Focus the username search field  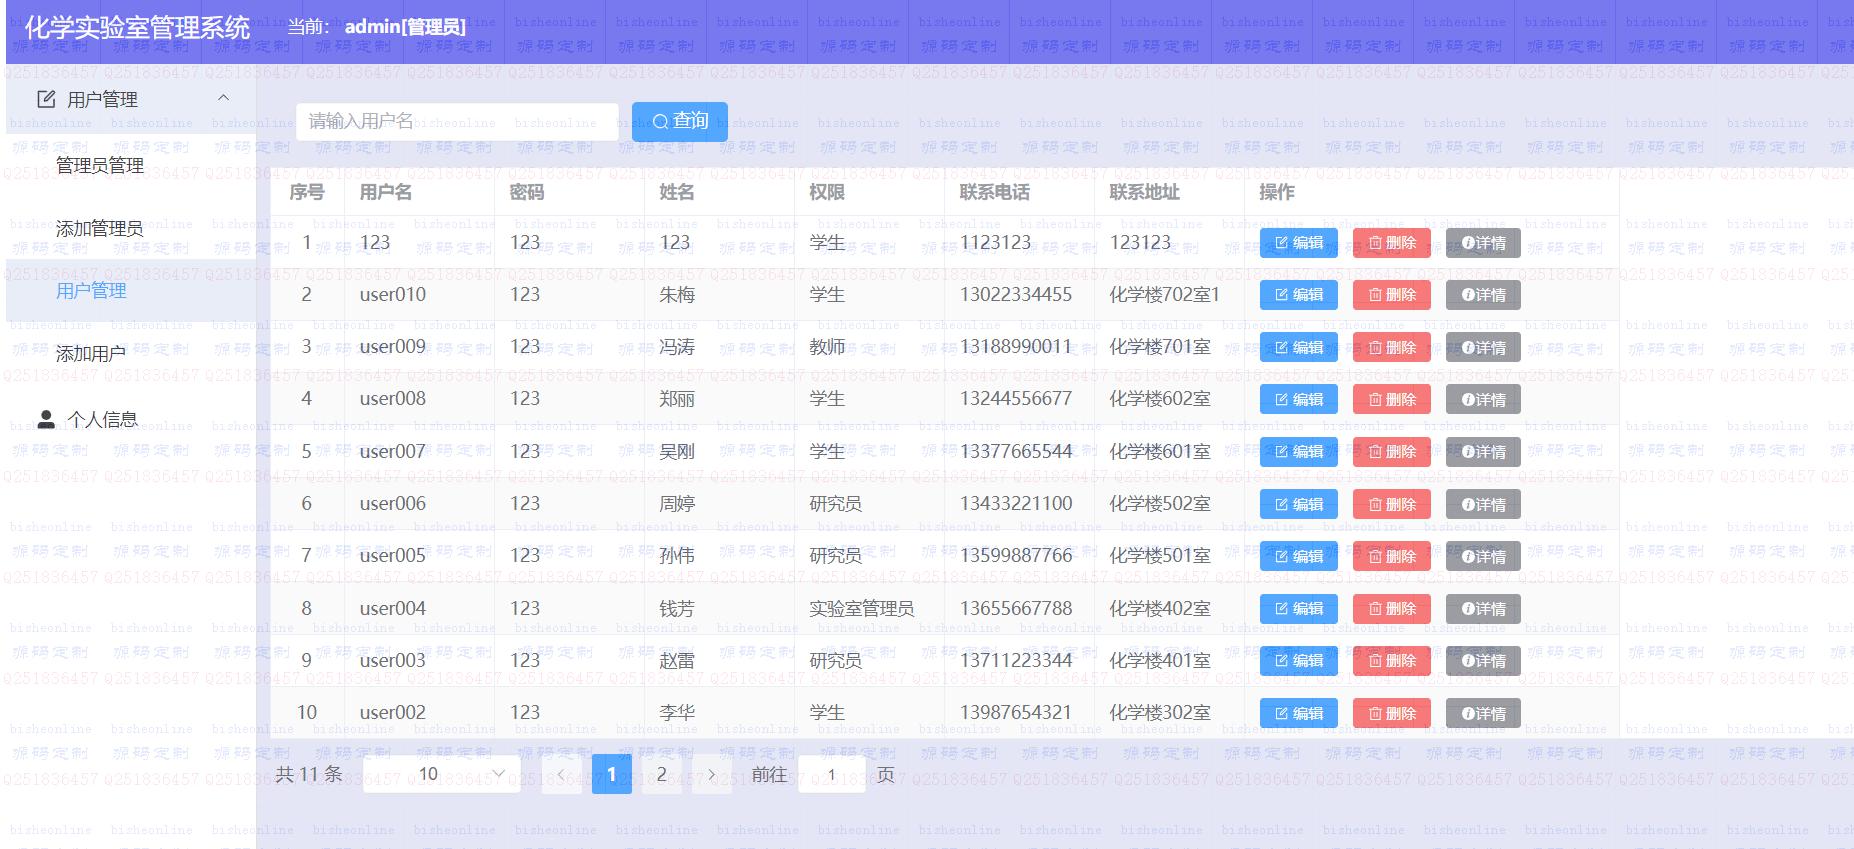tap(456, 121)
